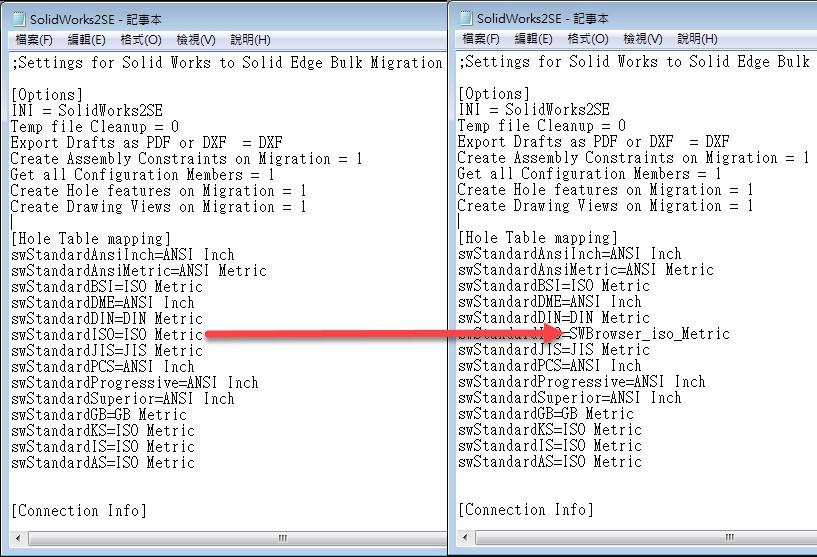The height and width of the screenshot is (557, 817).
Task: Click the Notepad icon in right window title
Action: coord(465,18)
